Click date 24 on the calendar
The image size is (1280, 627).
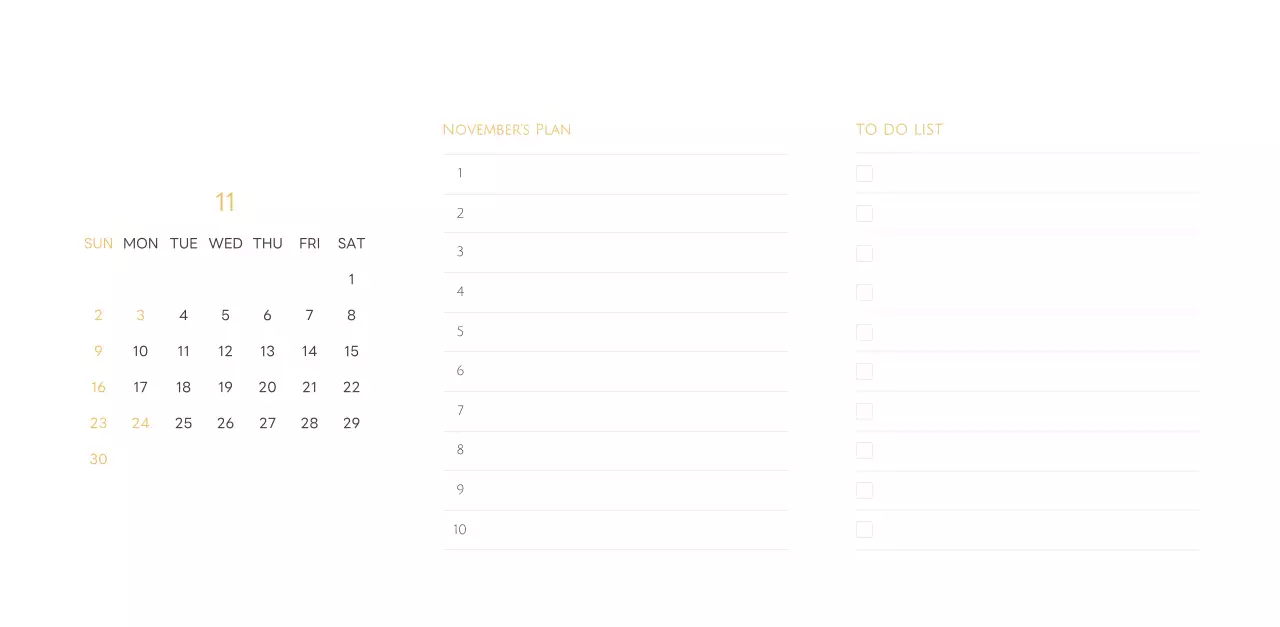pos(140,423)
